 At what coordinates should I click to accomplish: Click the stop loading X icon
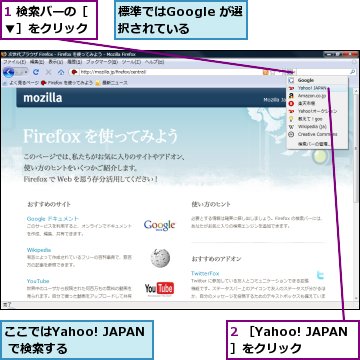49,72
